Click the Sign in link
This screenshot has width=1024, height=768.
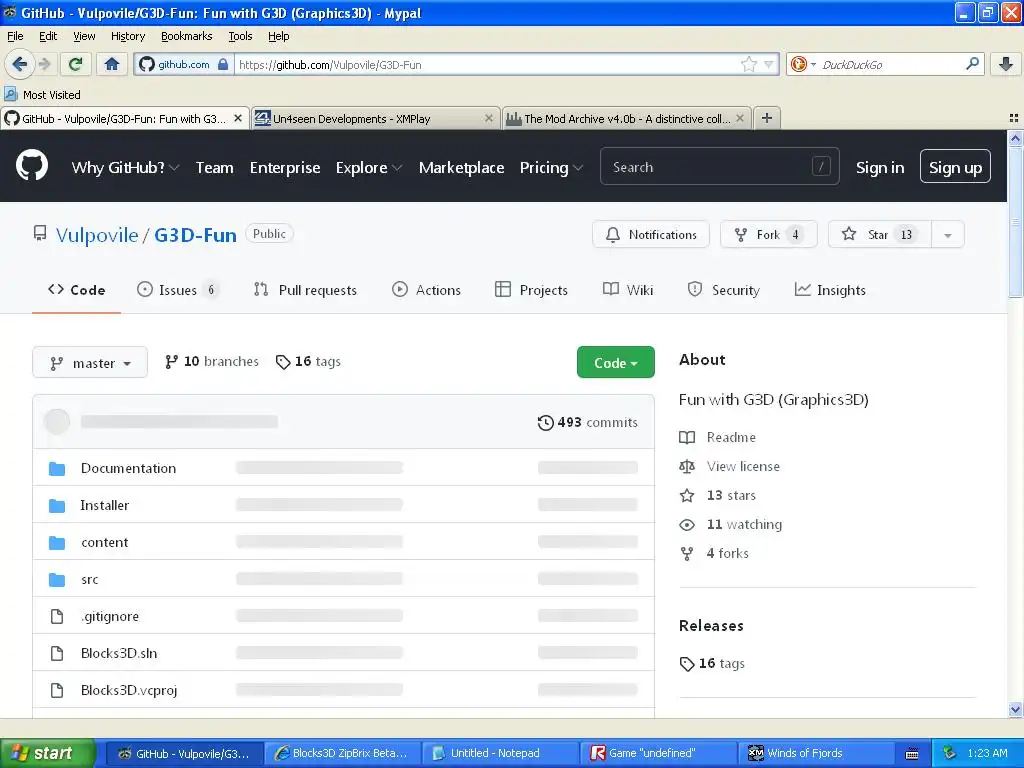[880, 167]
